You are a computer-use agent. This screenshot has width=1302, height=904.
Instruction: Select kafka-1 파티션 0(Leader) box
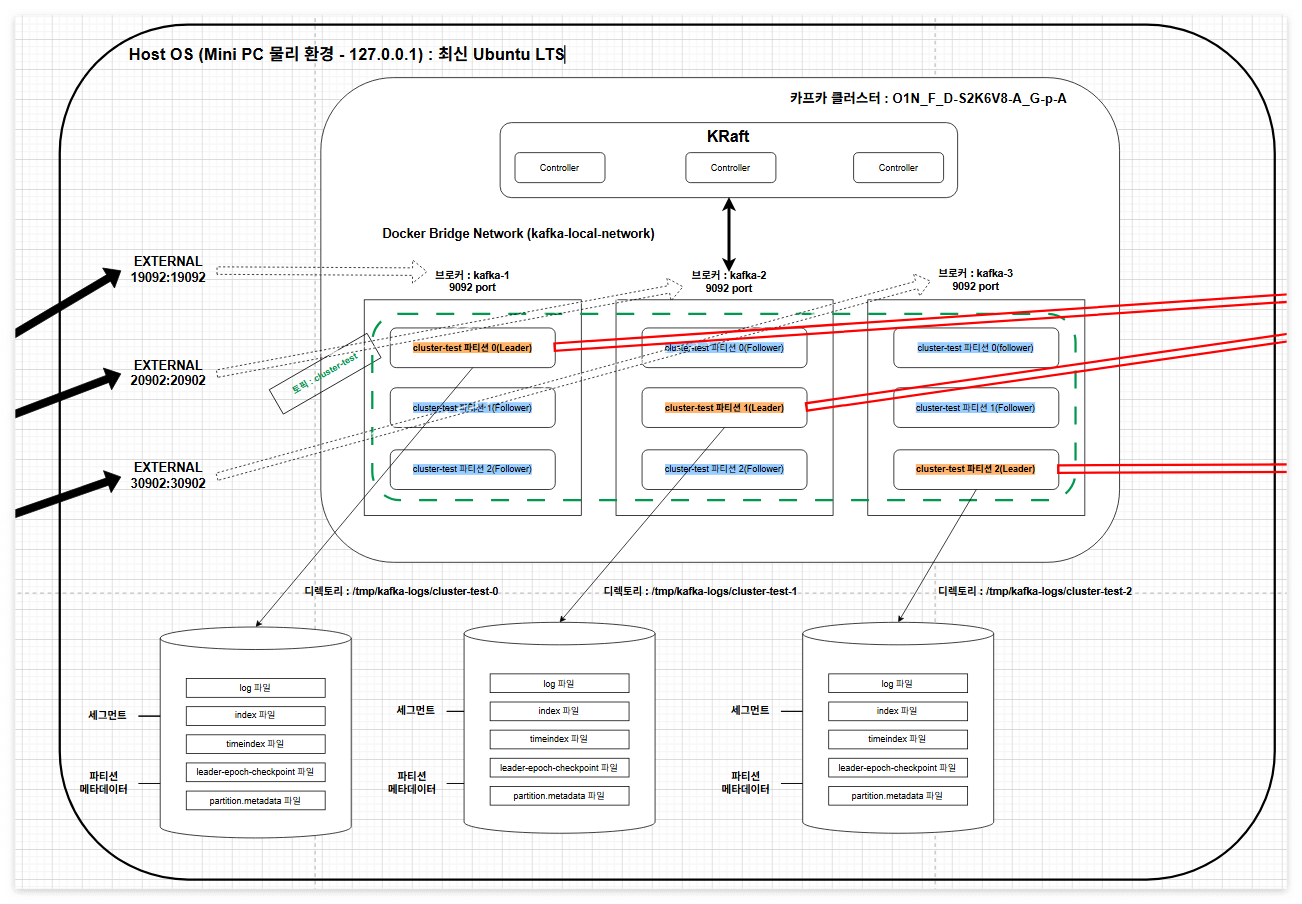point(472,348)
